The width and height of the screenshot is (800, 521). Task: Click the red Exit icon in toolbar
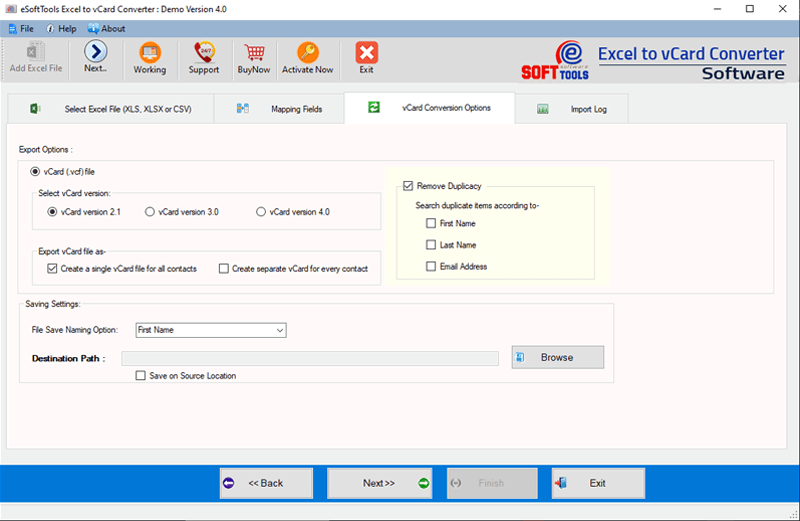[366, 52]
